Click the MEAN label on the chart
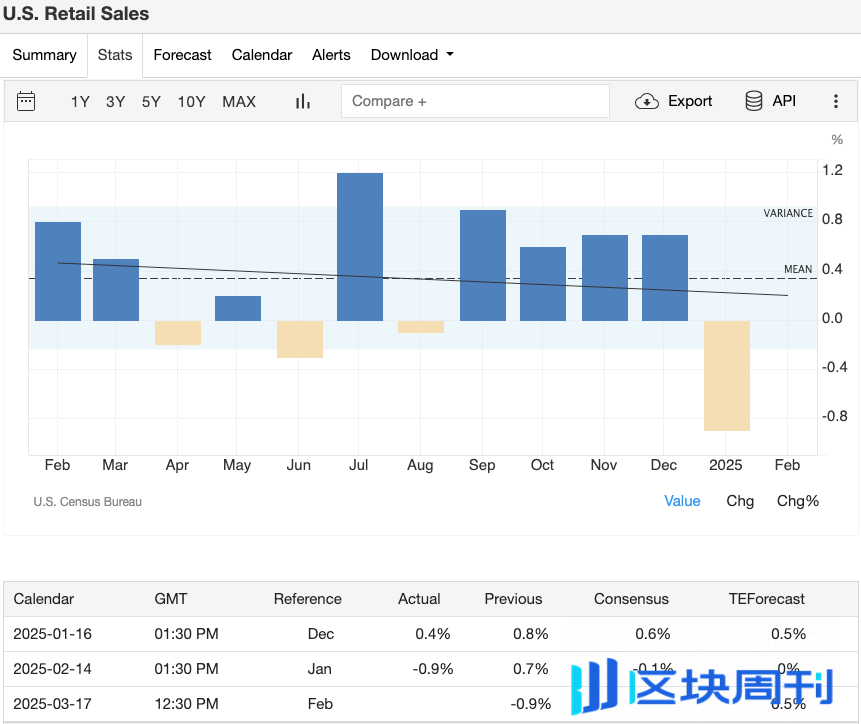 (x=798, y=269)
